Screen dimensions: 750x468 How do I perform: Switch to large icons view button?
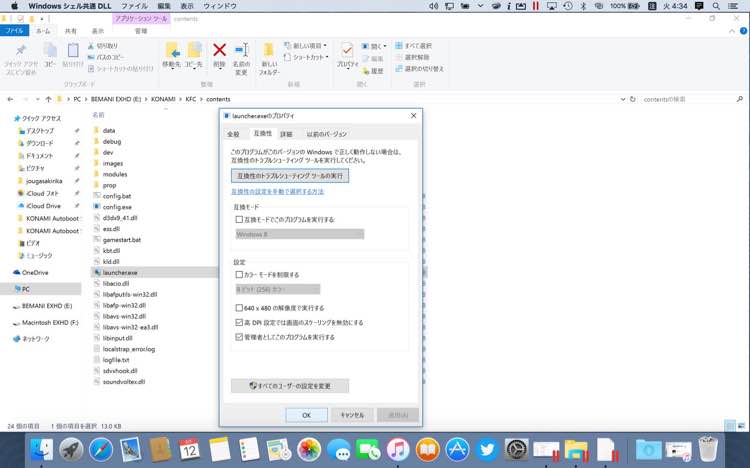coord(741,425)
